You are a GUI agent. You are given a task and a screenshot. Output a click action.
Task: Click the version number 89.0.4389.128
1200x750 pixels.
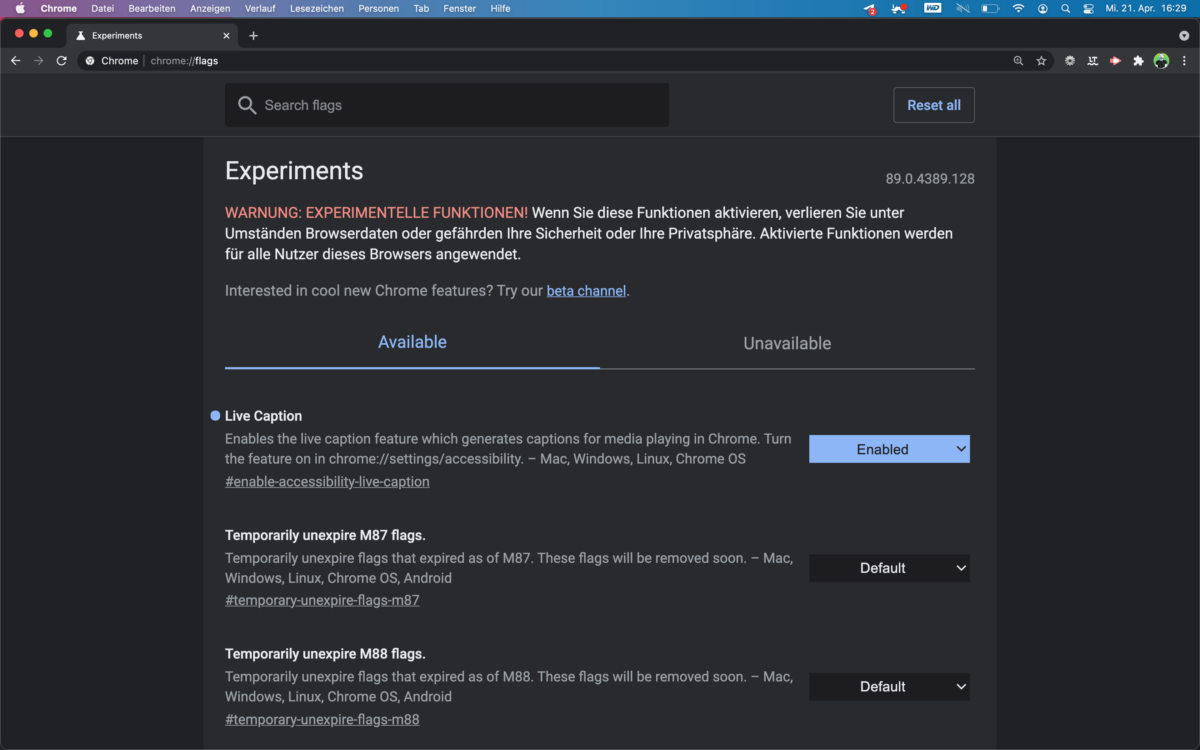[x=930, y=179]
